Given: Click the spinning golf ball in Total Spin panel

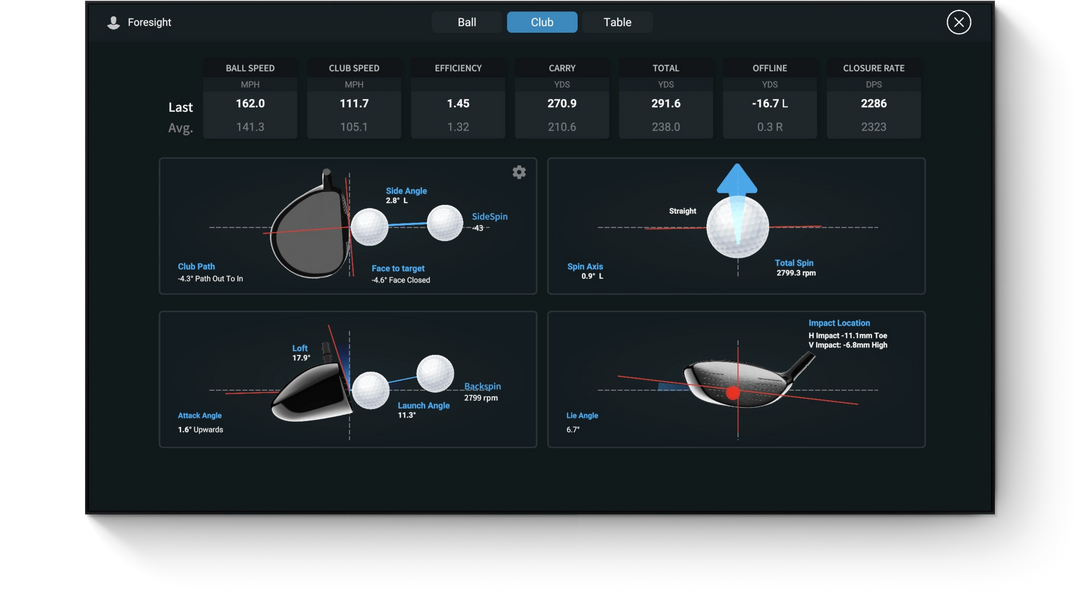Looking at the screenshot, I should coord(737,228).
